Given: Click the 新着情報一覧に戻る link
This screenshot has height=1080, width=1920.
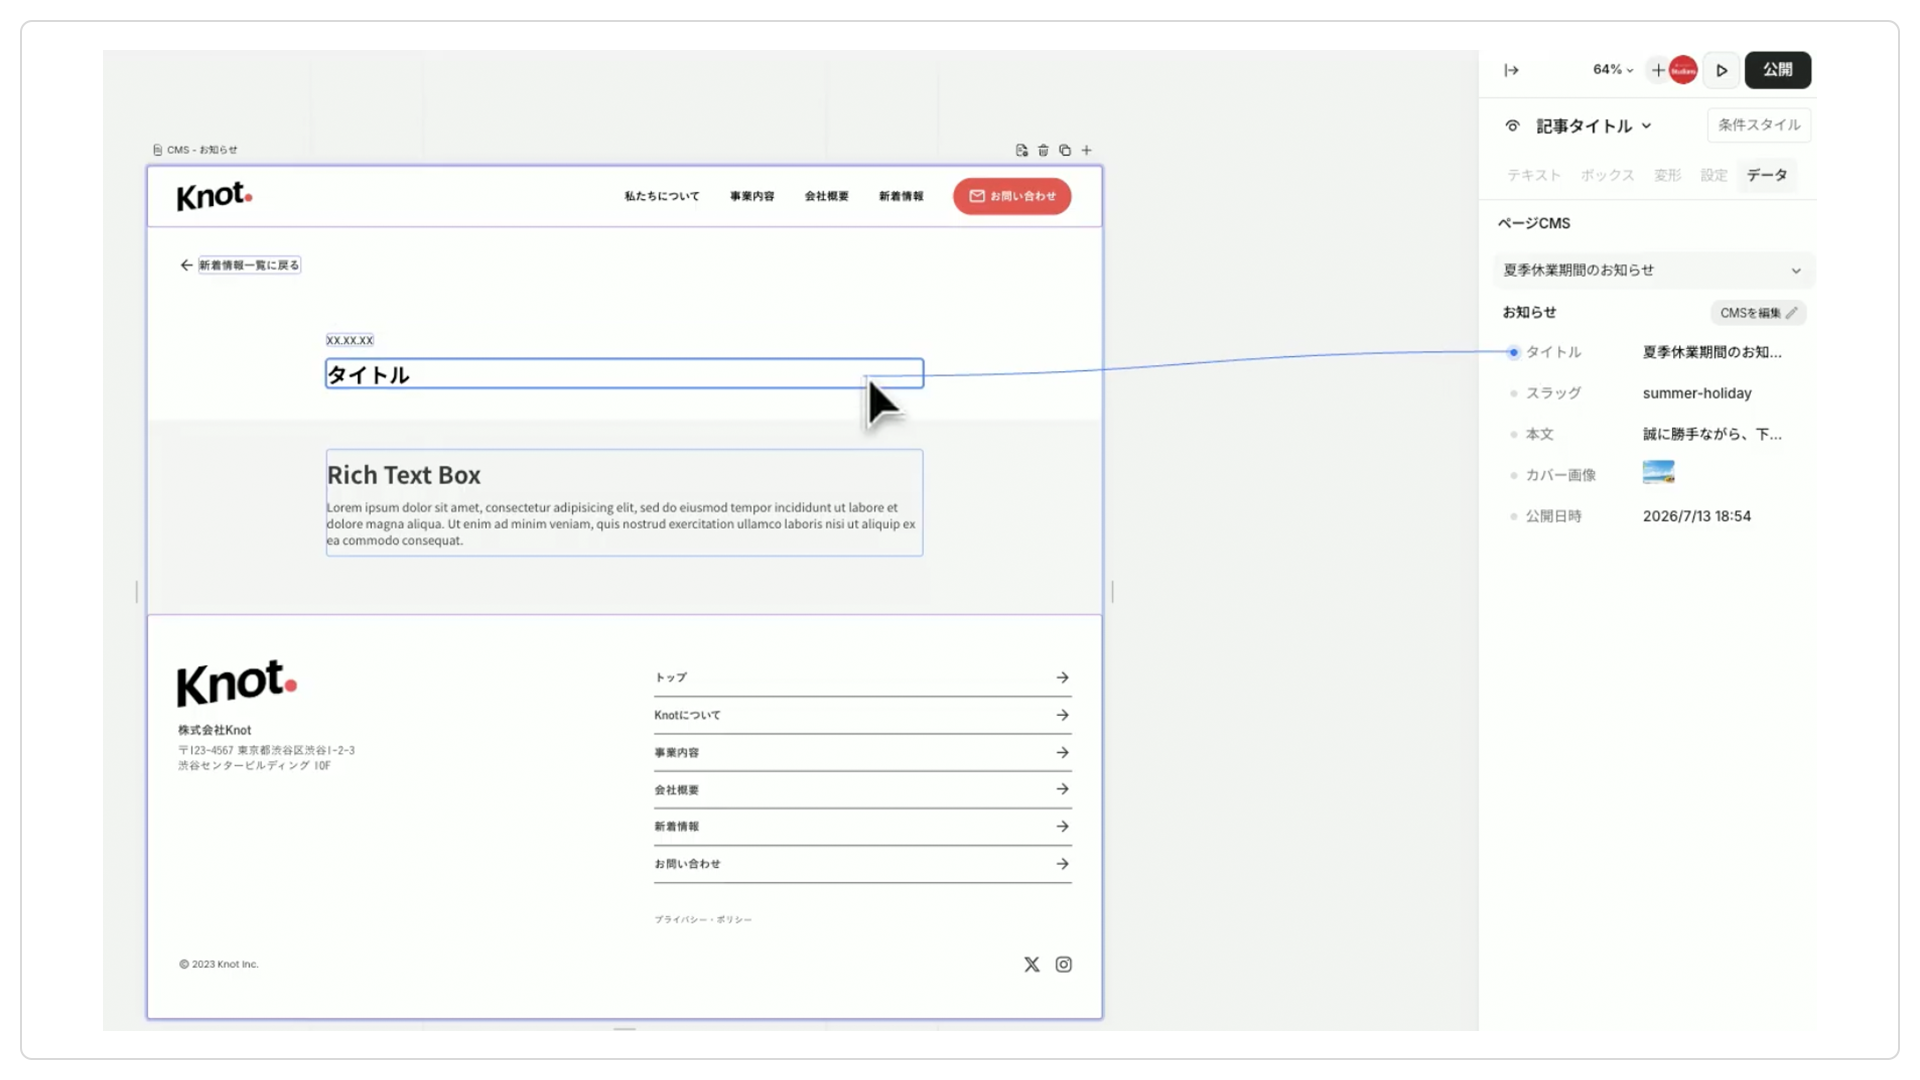Looking at the screenshot, I should click(249, 265).
